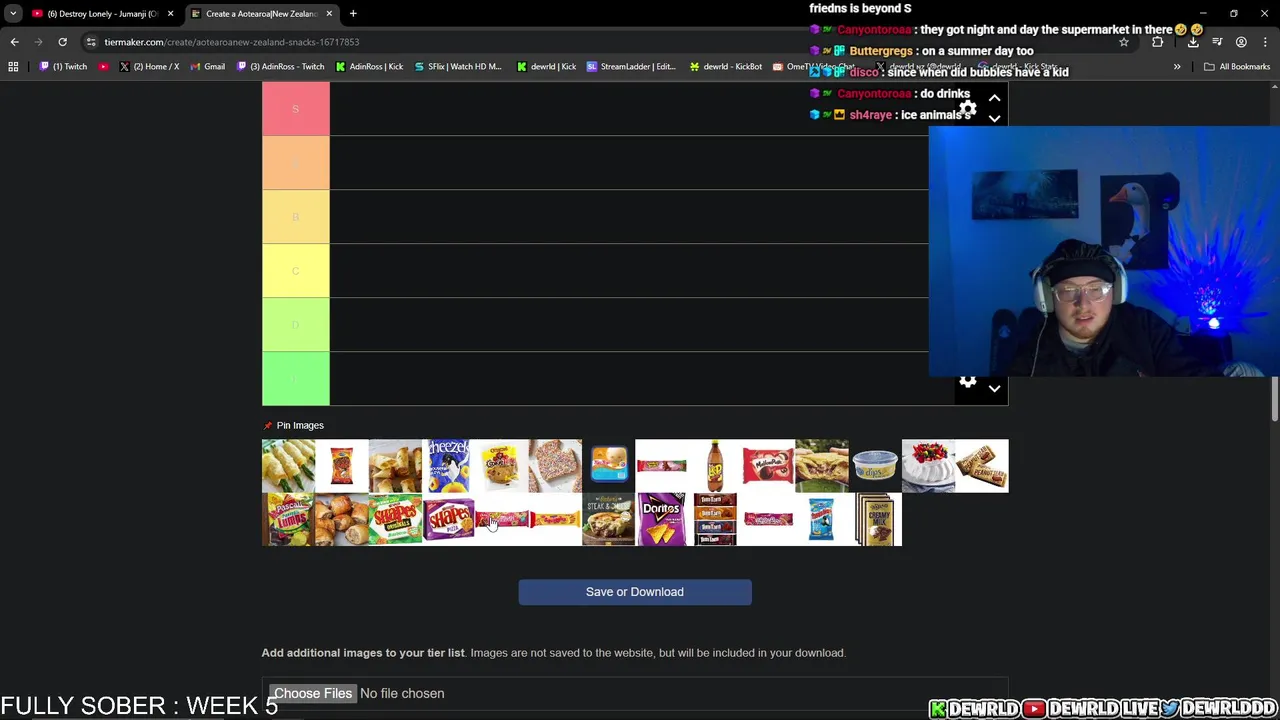Image resolution: width=1280 pixels, height=720 pixels.
Task: Open the apps grid in bookmarks bar
Action: coord(13,67)
